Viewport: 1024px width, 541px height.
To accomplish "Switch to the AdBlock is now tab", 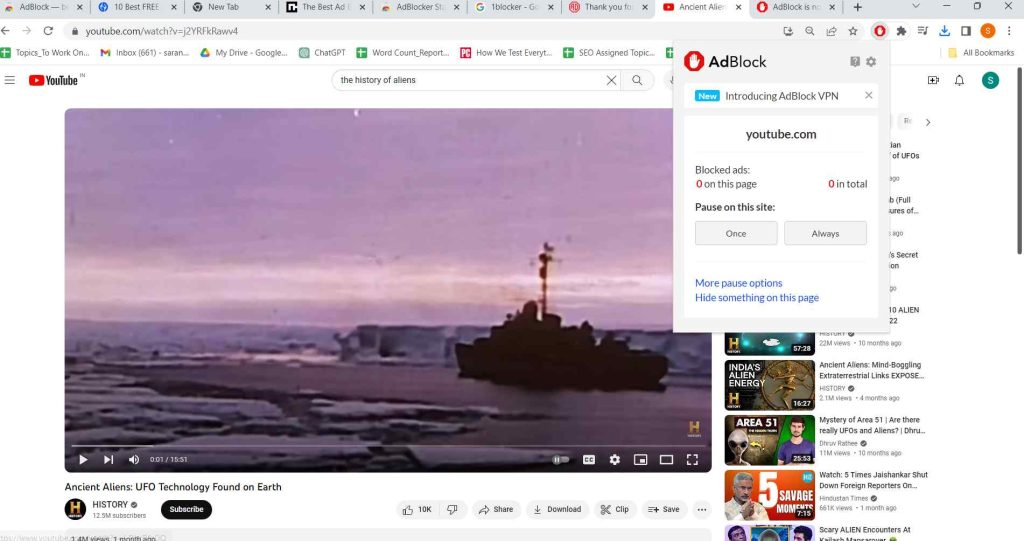I will pyautogui.click(x=797, y=7).
